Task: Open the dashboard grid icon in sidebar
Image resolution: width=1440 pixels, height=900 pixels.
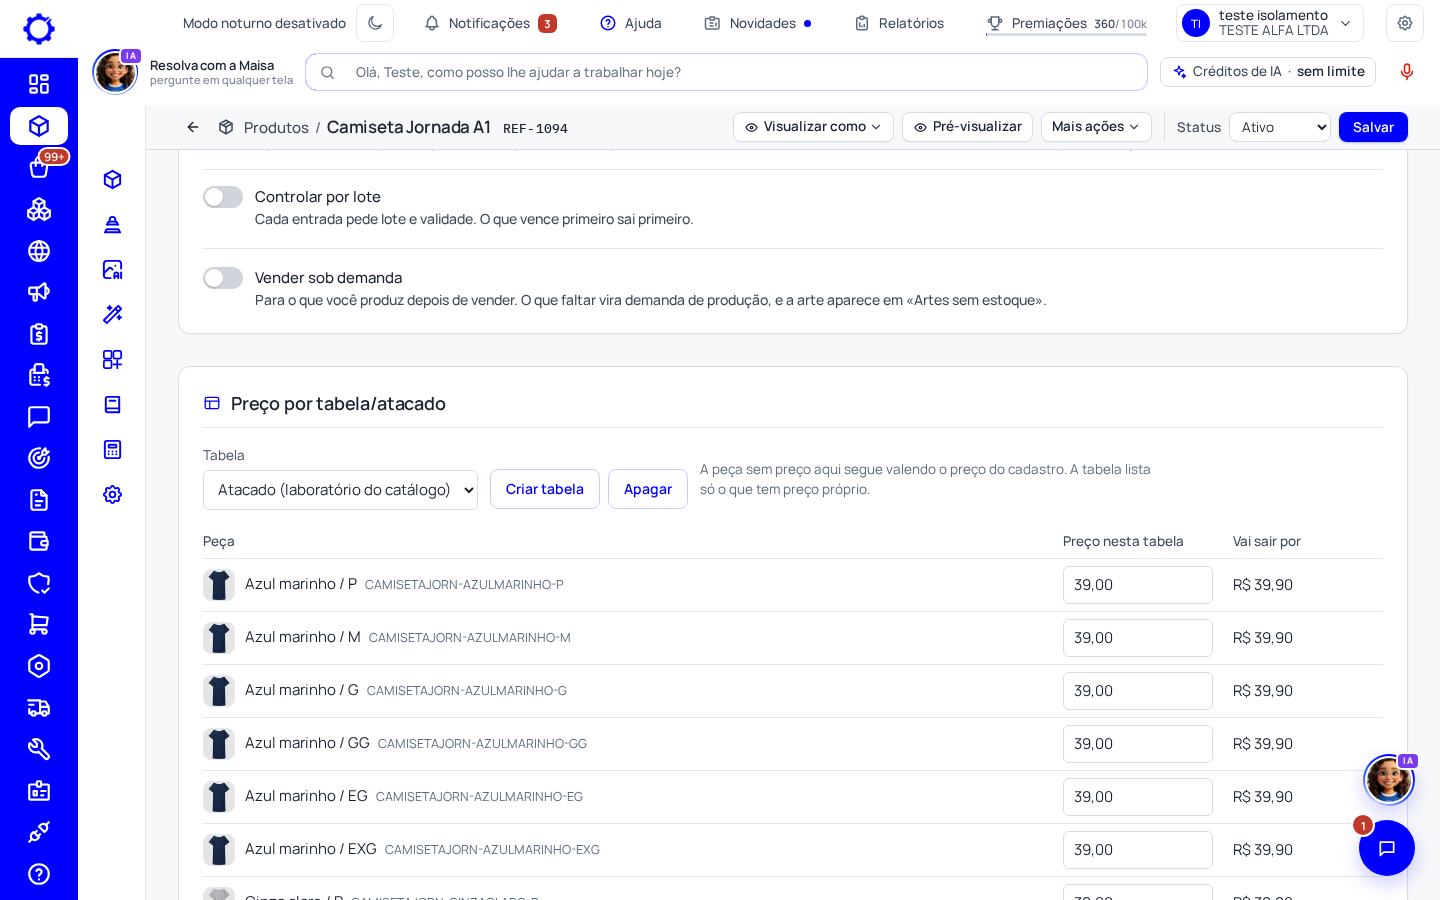Action: click(39, 84)
